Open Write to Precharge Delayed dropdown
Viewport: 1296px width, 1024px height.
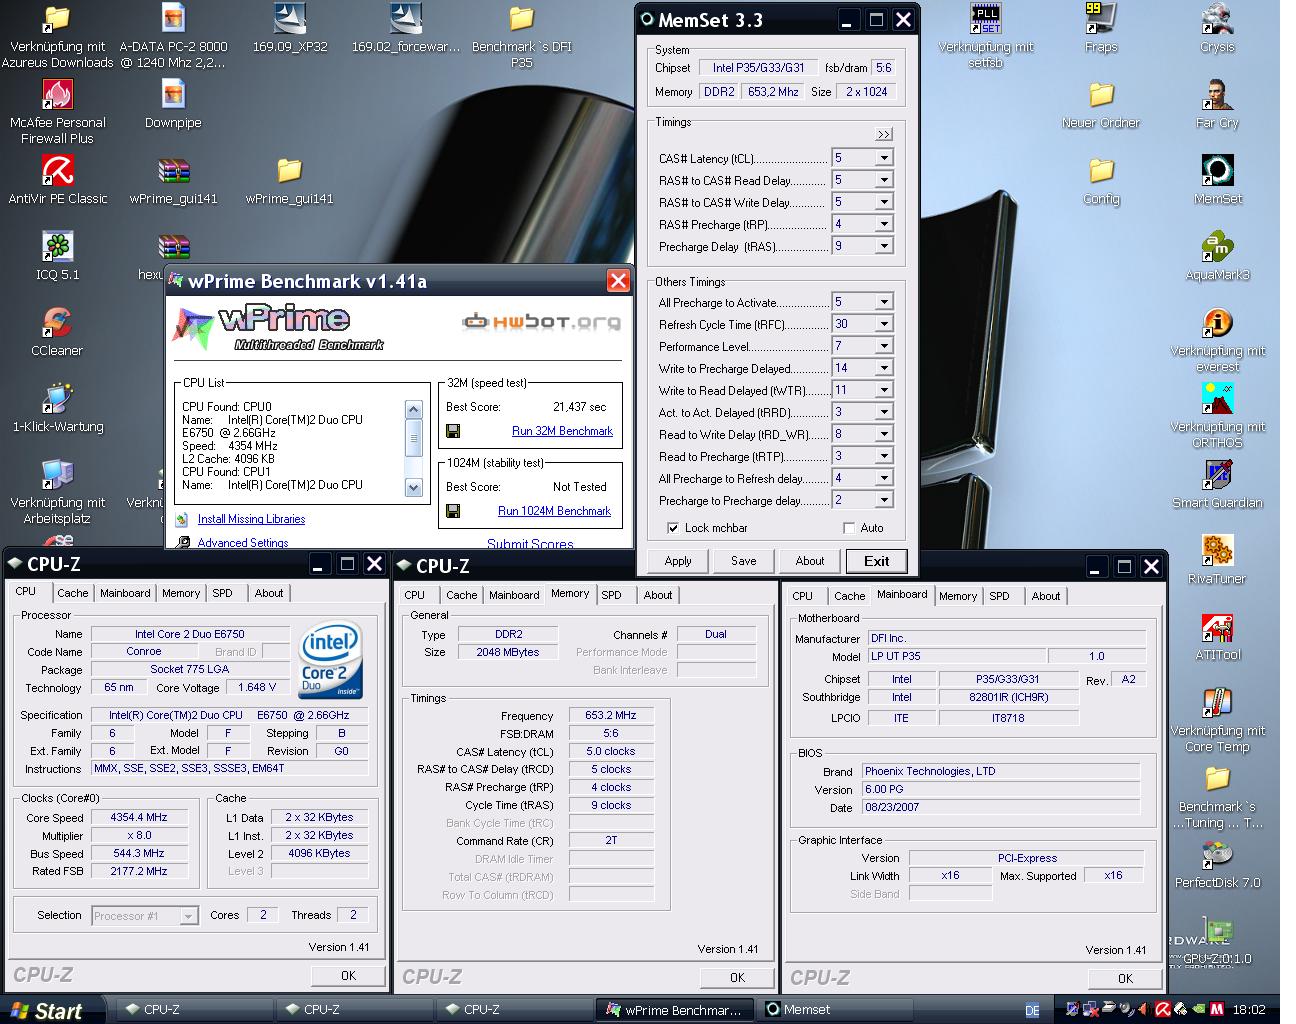tap(883, 368)
